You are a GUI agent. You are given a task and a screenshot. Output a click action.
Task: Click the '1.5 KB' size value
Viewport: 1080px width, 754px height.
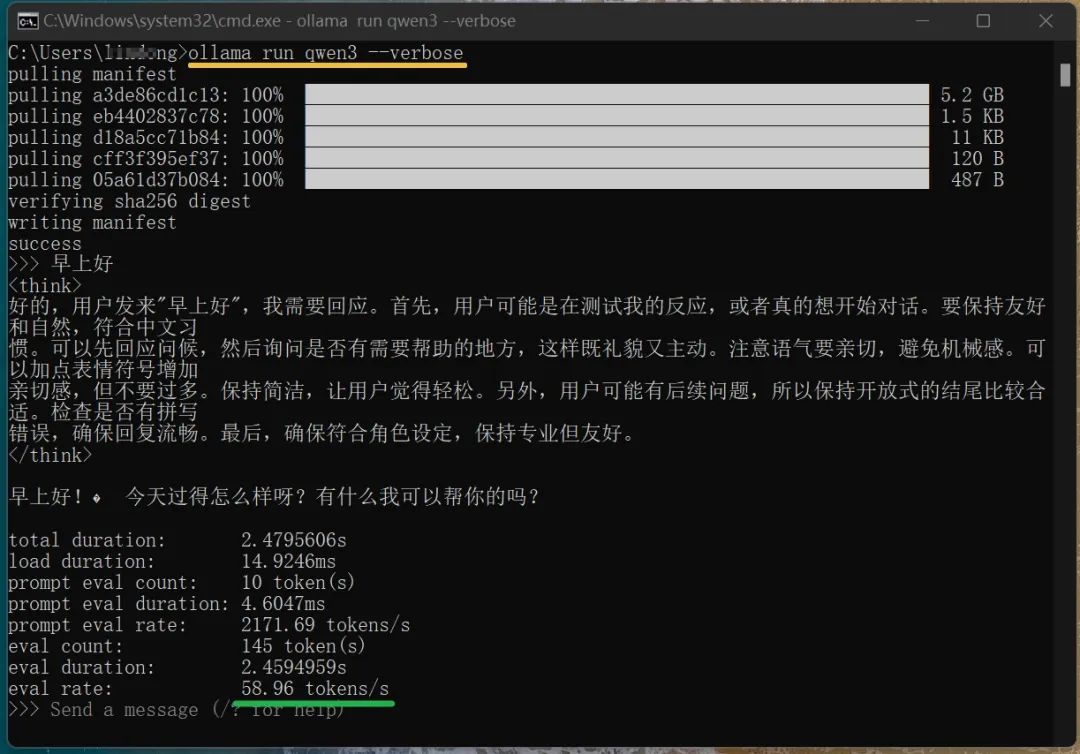972,116
